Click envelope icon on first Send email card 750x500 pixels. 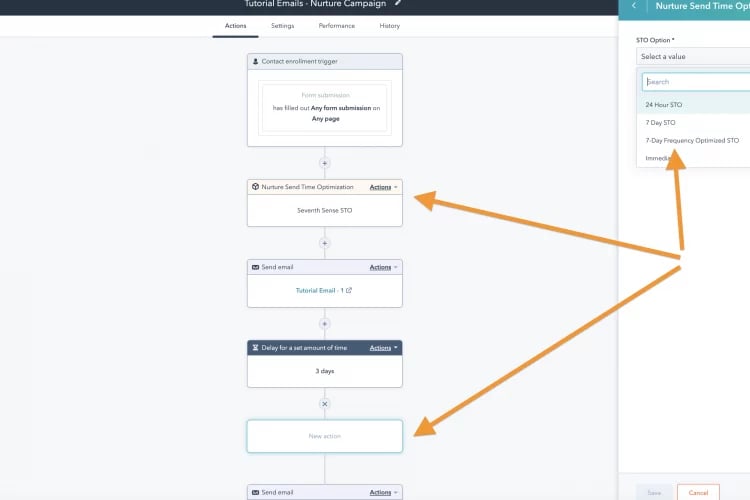255,267
